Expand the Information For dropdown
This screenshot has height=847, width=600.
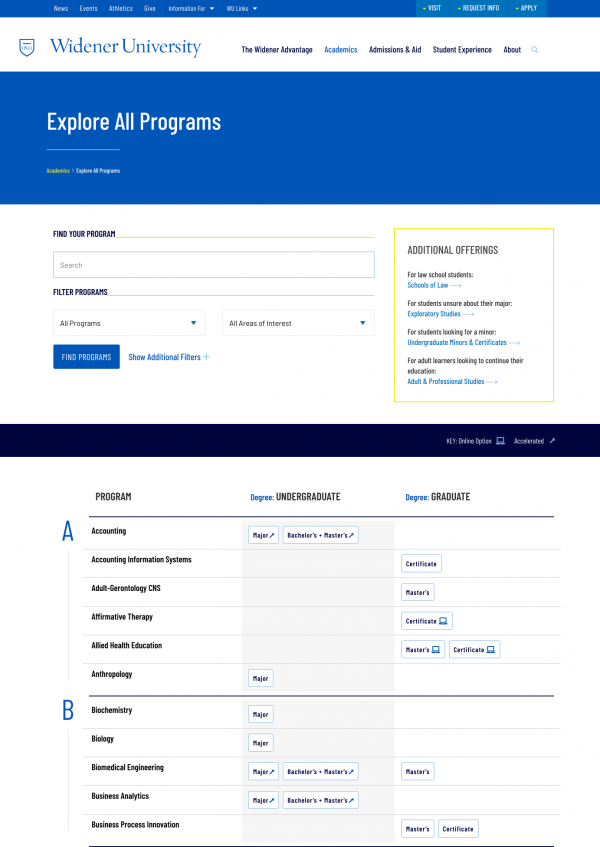(191, 9)
